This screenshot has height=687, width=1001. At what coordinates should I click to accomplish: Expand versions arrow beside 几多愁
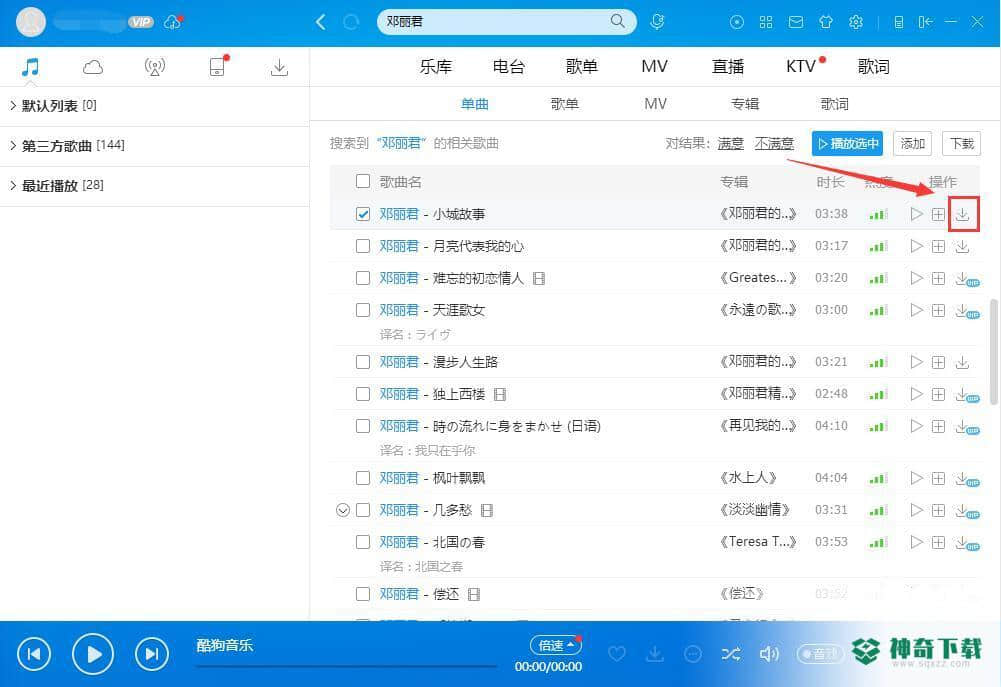(x=343, y=510)
